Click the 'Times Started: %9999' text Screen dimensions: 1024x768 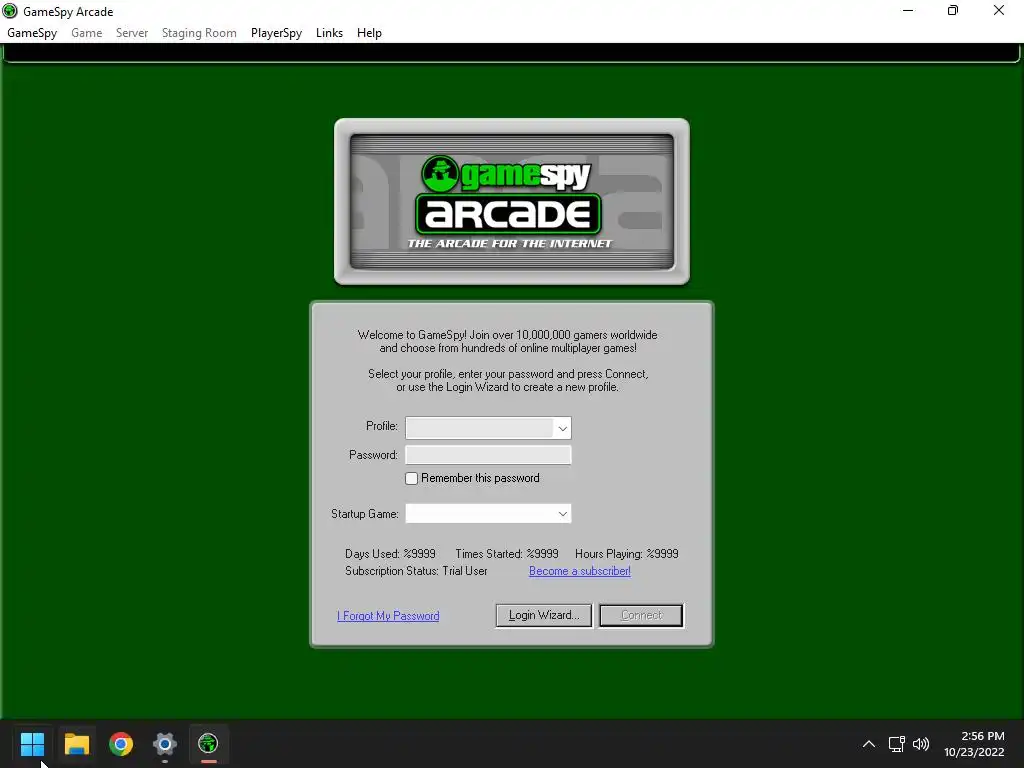[x=507, y=554]
